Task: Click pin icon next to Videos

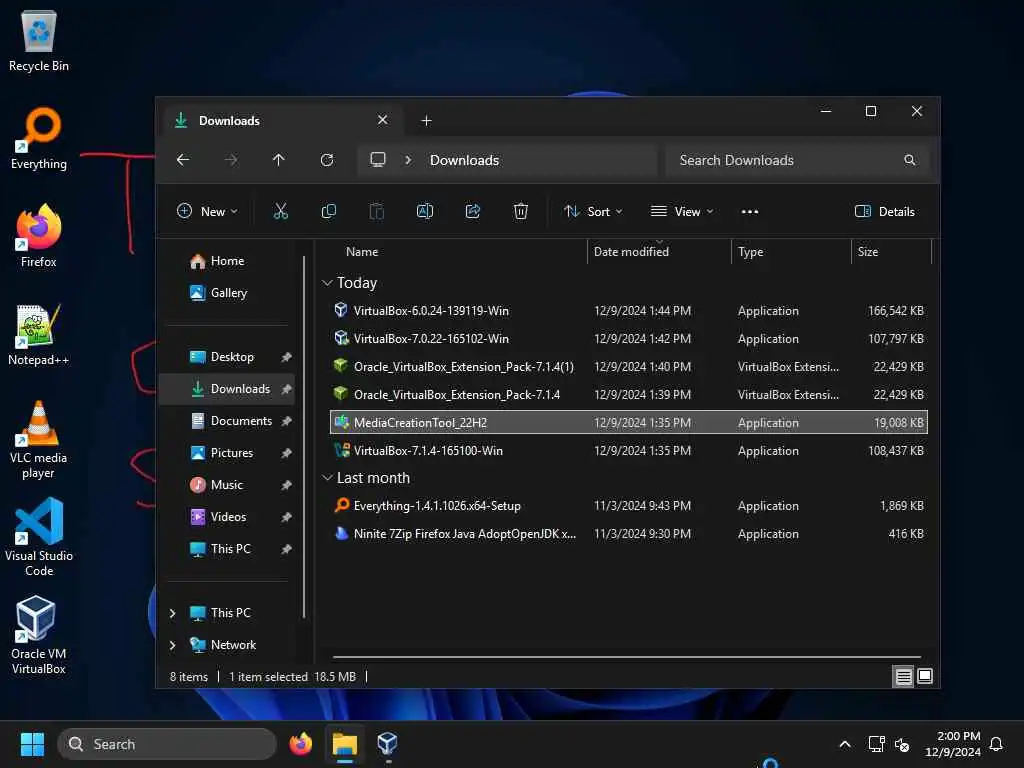Action: pyautogui.click(x=286, y=517)
